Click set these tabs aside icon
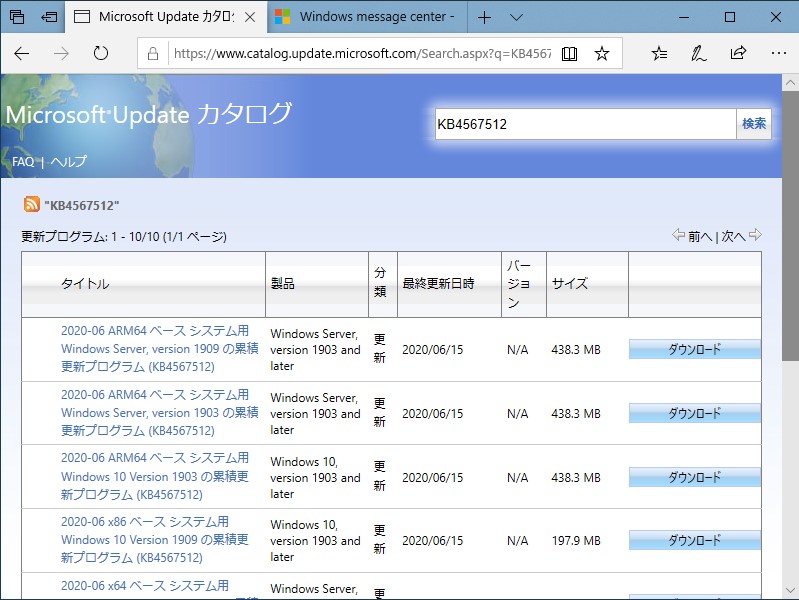799x600 pixels. tap(49, 17)
